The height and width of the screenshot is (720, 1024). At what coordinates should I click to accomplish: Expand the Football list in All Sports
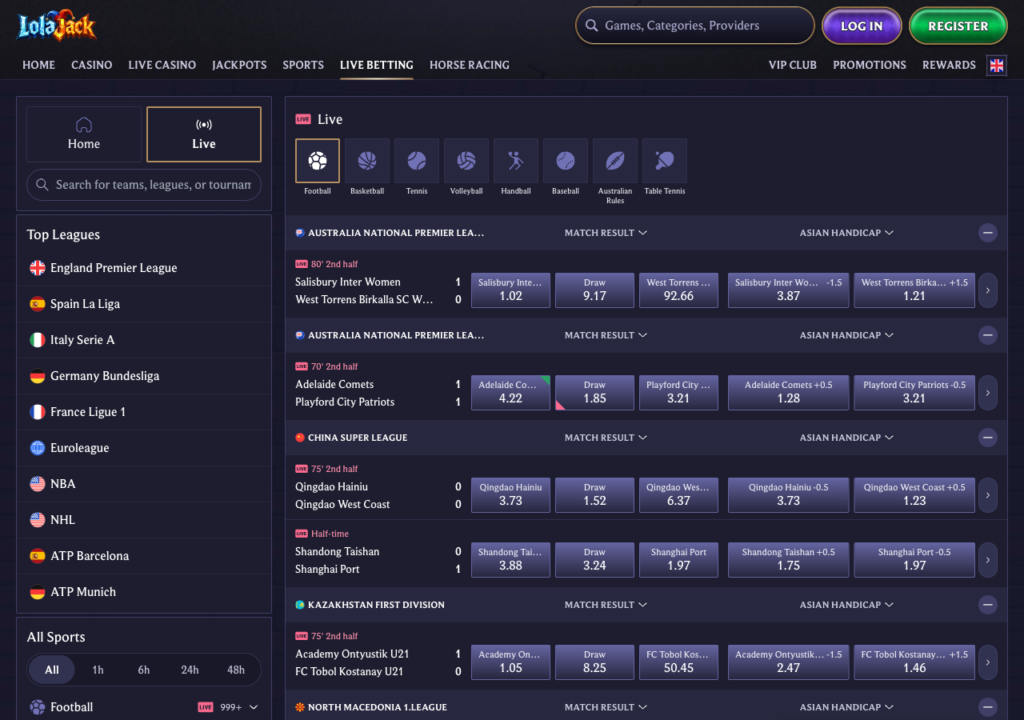point(253,707)
